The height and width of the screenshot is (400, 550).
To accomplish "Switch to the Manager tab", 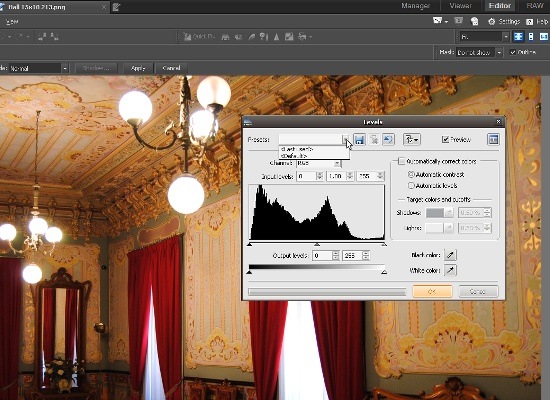I will pos(415,6).
